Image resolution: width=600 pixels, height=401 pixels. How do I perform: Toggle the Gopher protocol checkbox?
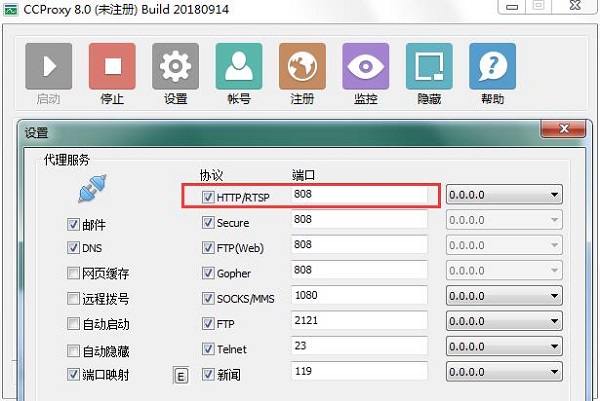tap(208, 273)
